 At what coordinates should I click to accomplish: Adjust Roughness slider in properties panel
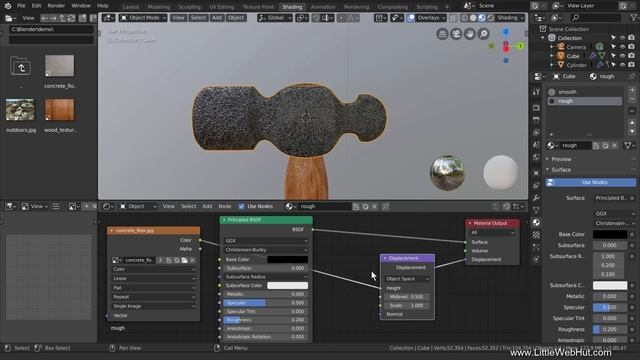click(x=610, y=329)
